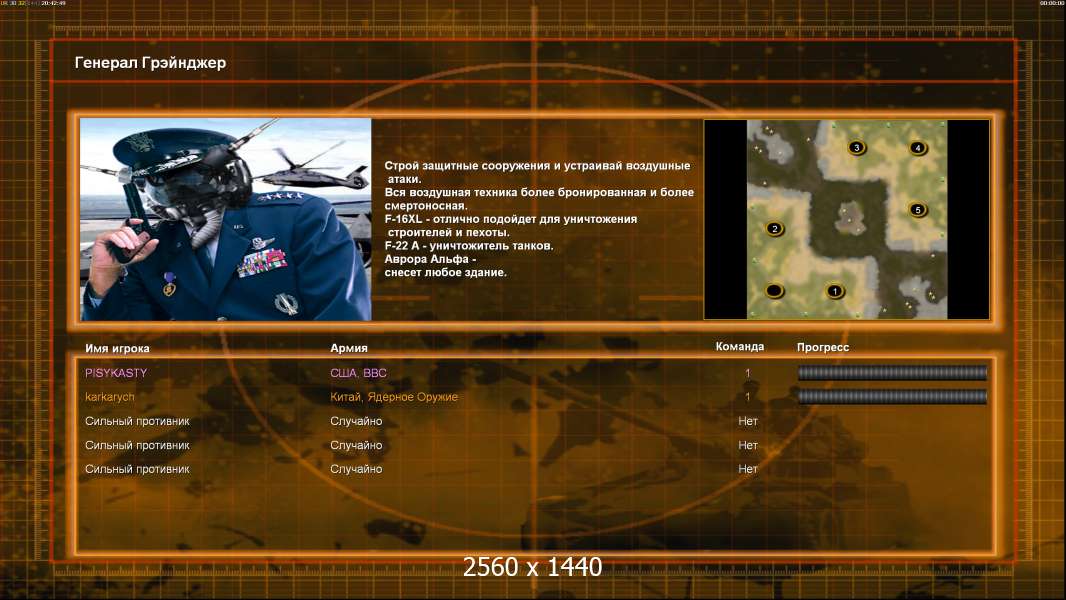Viewport: 1066px width, 600px height.
Task: Click team number of PISYKASTY row
Action: click(x=748, y=373)
